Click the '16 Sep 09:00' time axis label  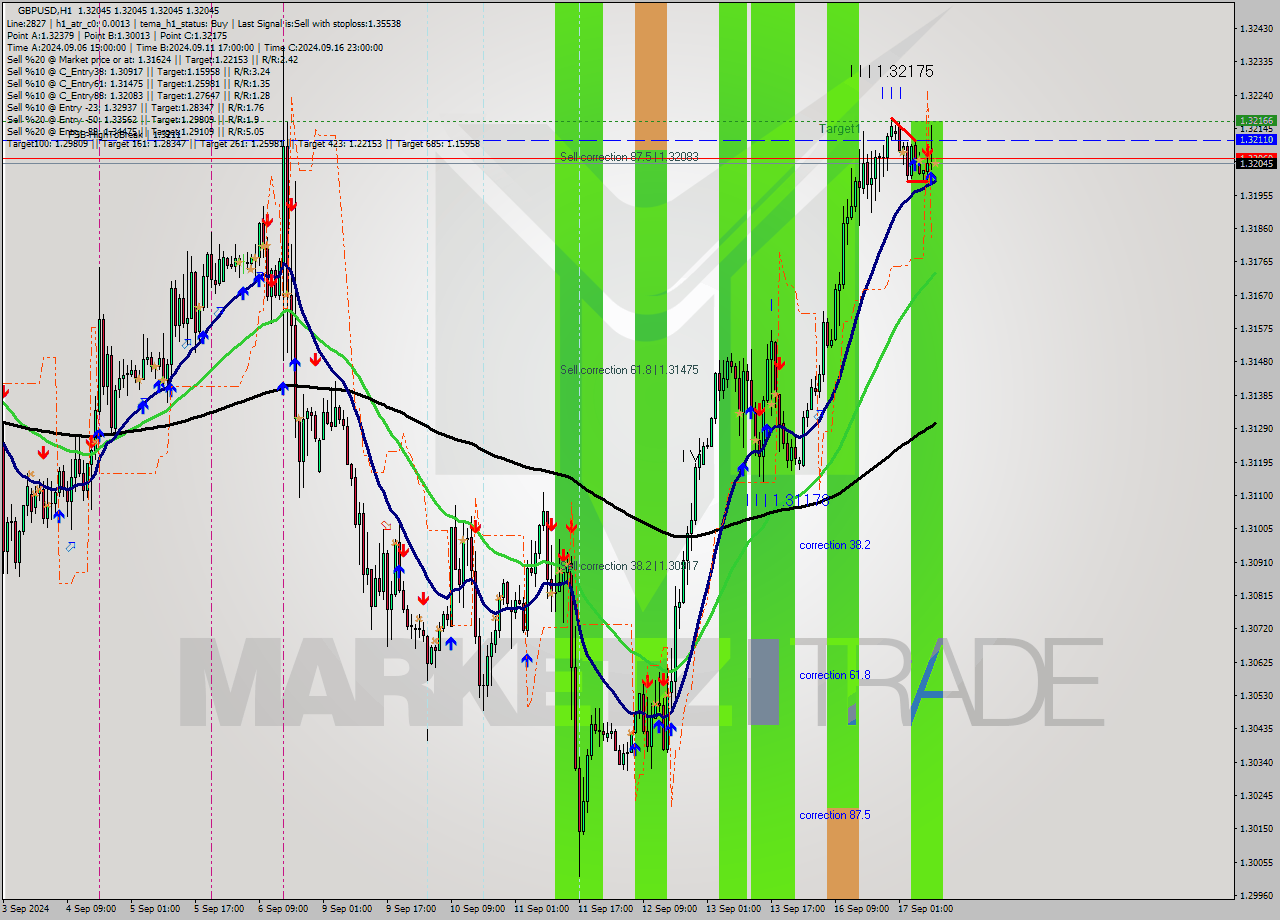pyautogui.click(x=860, y=909)
